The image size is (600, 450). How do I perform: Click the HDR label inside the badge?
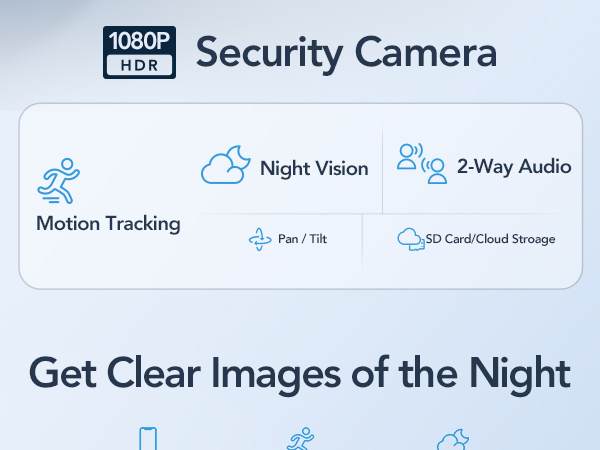coord(139,65)
